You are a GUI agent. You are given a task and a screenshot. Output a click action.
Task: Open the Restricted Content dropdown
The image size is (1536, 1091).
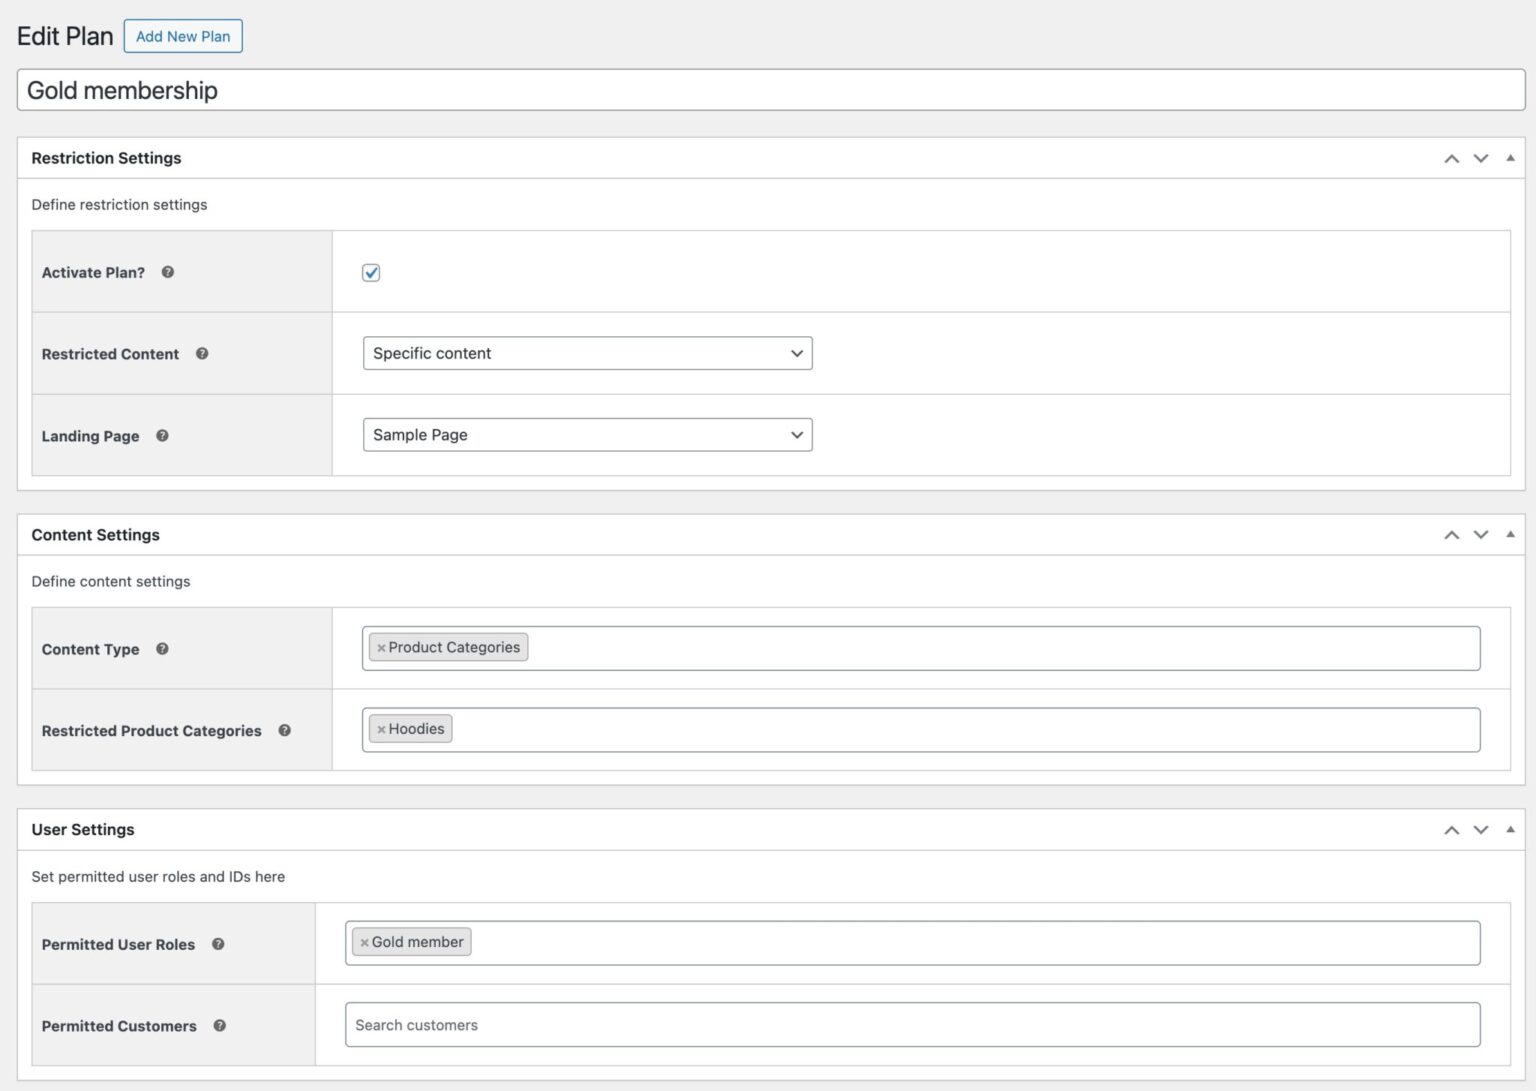(x=588, y=353)
